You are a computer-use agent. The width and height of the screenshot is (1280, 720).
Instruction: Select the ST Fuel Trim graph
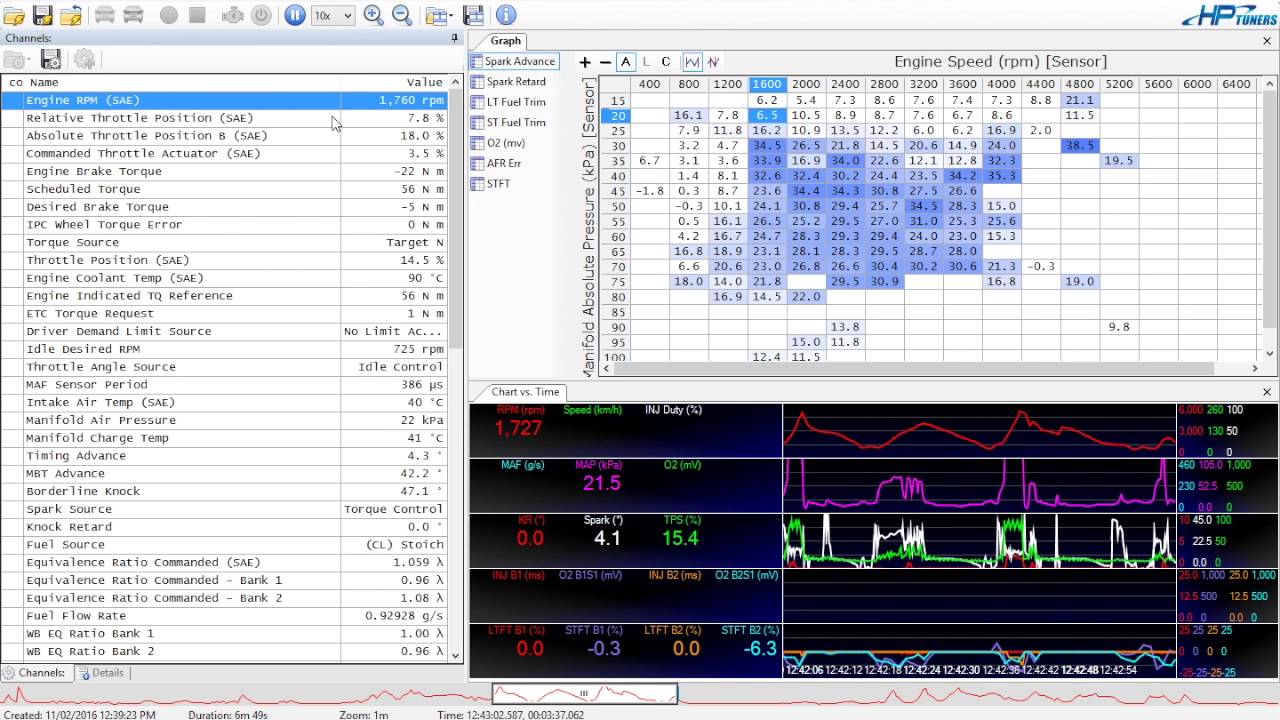(508, 122)
